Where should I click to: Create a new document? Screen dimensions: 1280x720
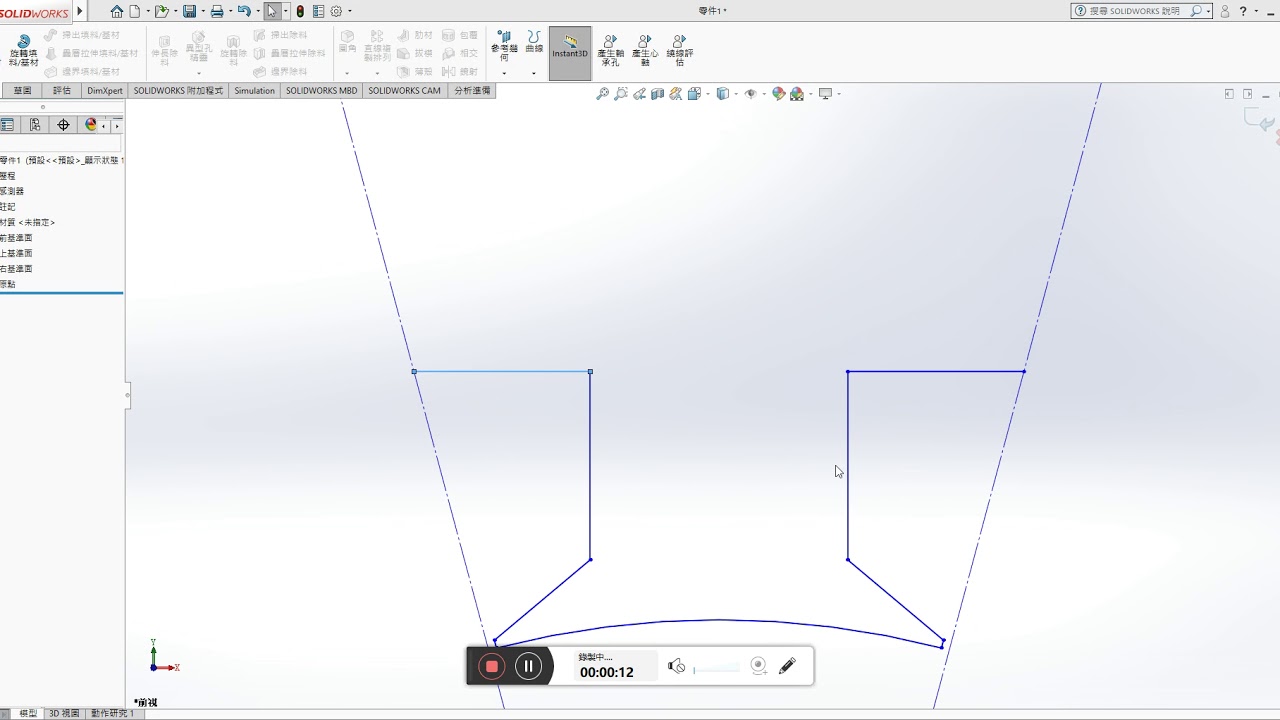click(x=134, y=11)
